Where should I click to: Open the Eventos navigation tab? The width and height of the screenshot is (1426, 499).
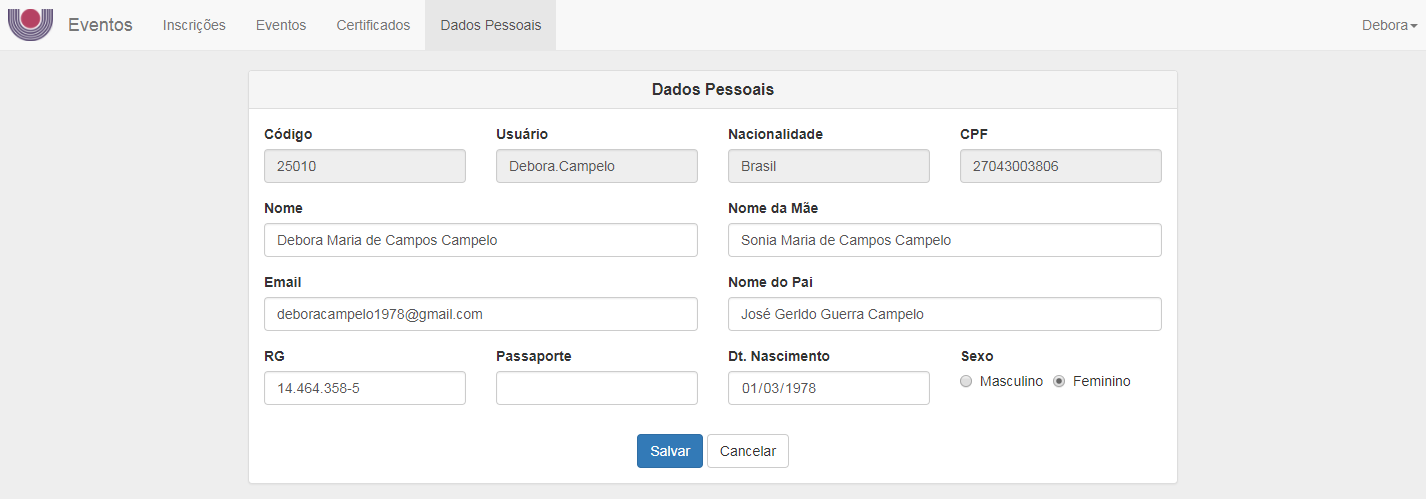[281, 25]
